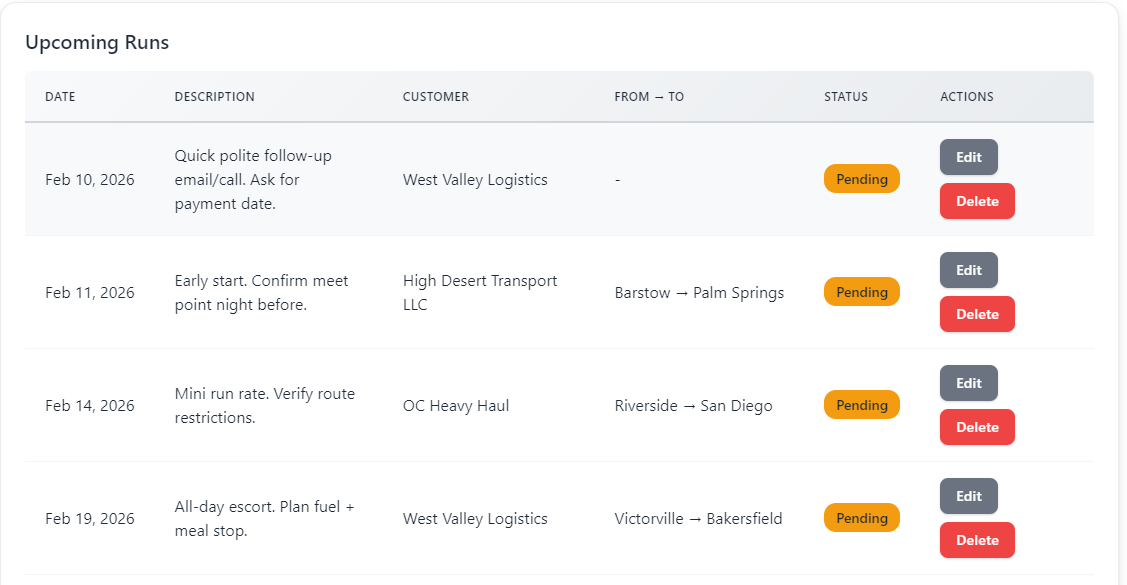Click the Description column header
The width and height of the screenshot is (1127, 585).
[214, 97]
